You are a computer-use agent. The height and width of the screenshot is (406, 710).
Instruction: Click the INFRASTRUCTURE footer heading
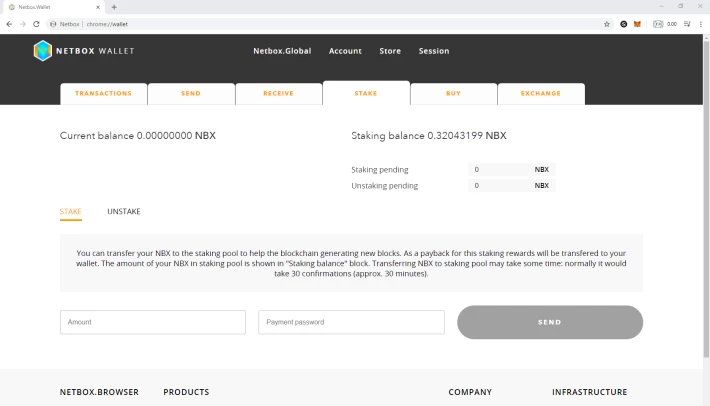(x=590, y=392)
